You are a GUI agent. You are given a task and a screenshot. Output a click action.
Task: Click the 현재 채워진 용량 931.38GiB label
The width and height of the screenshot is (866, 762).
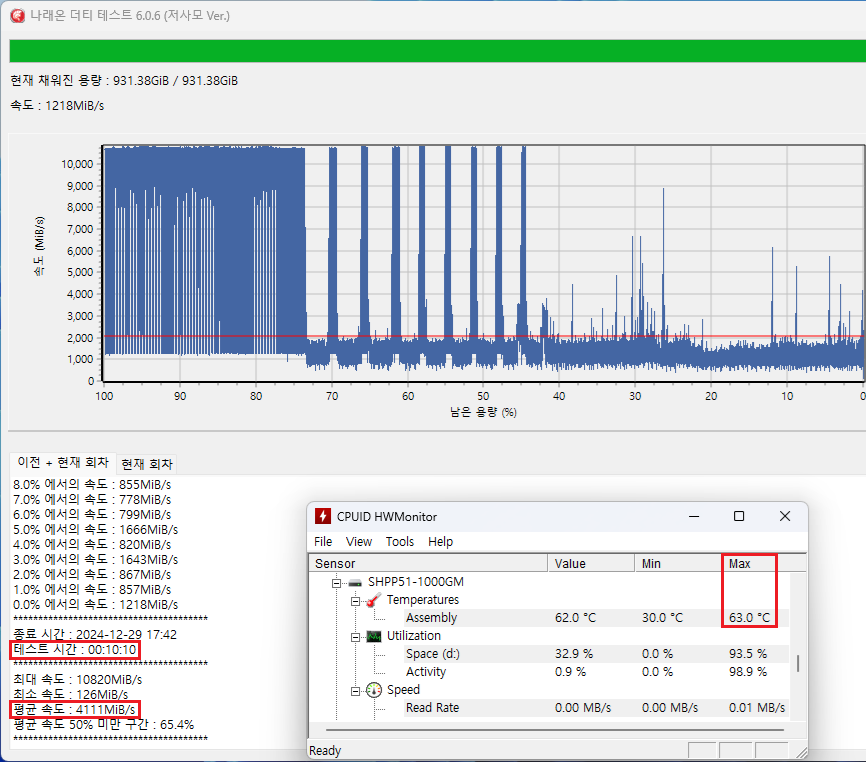click(124, 81)
